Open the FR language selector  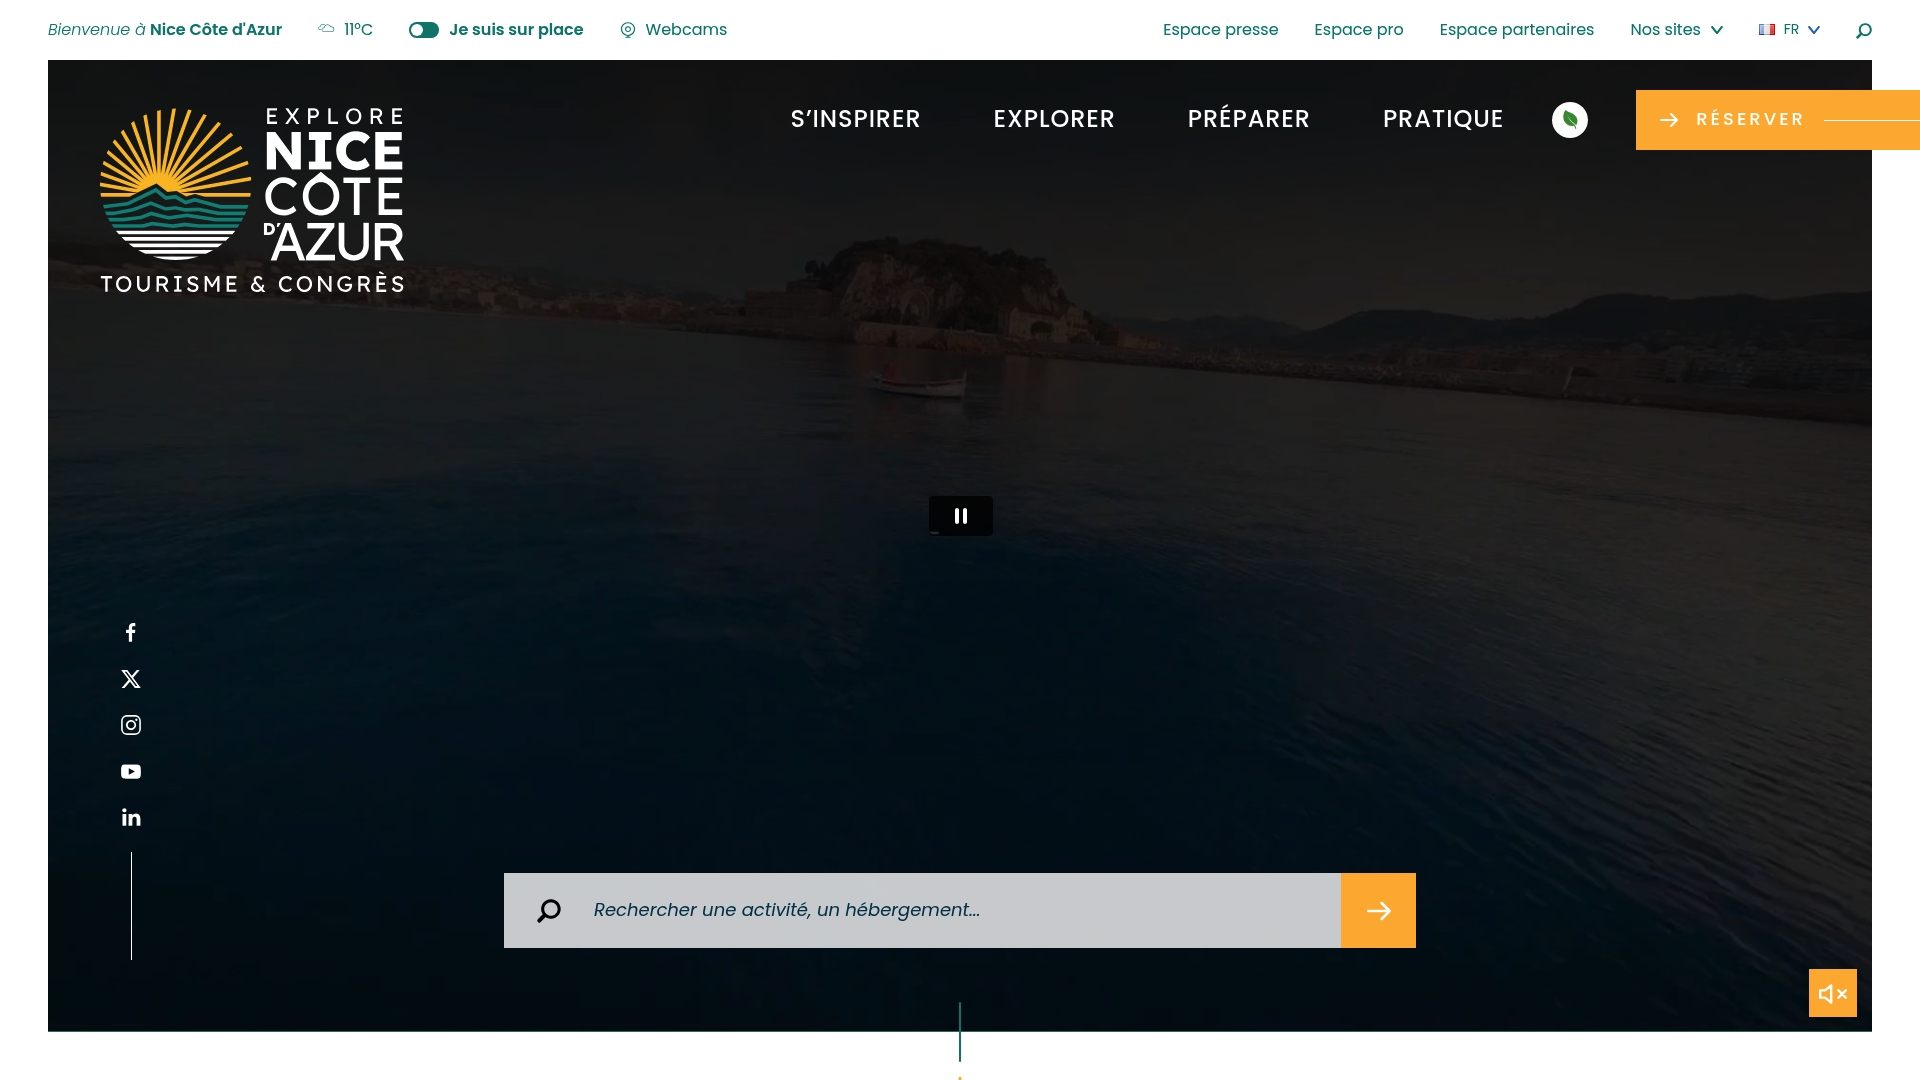(x=1789, y=30)
